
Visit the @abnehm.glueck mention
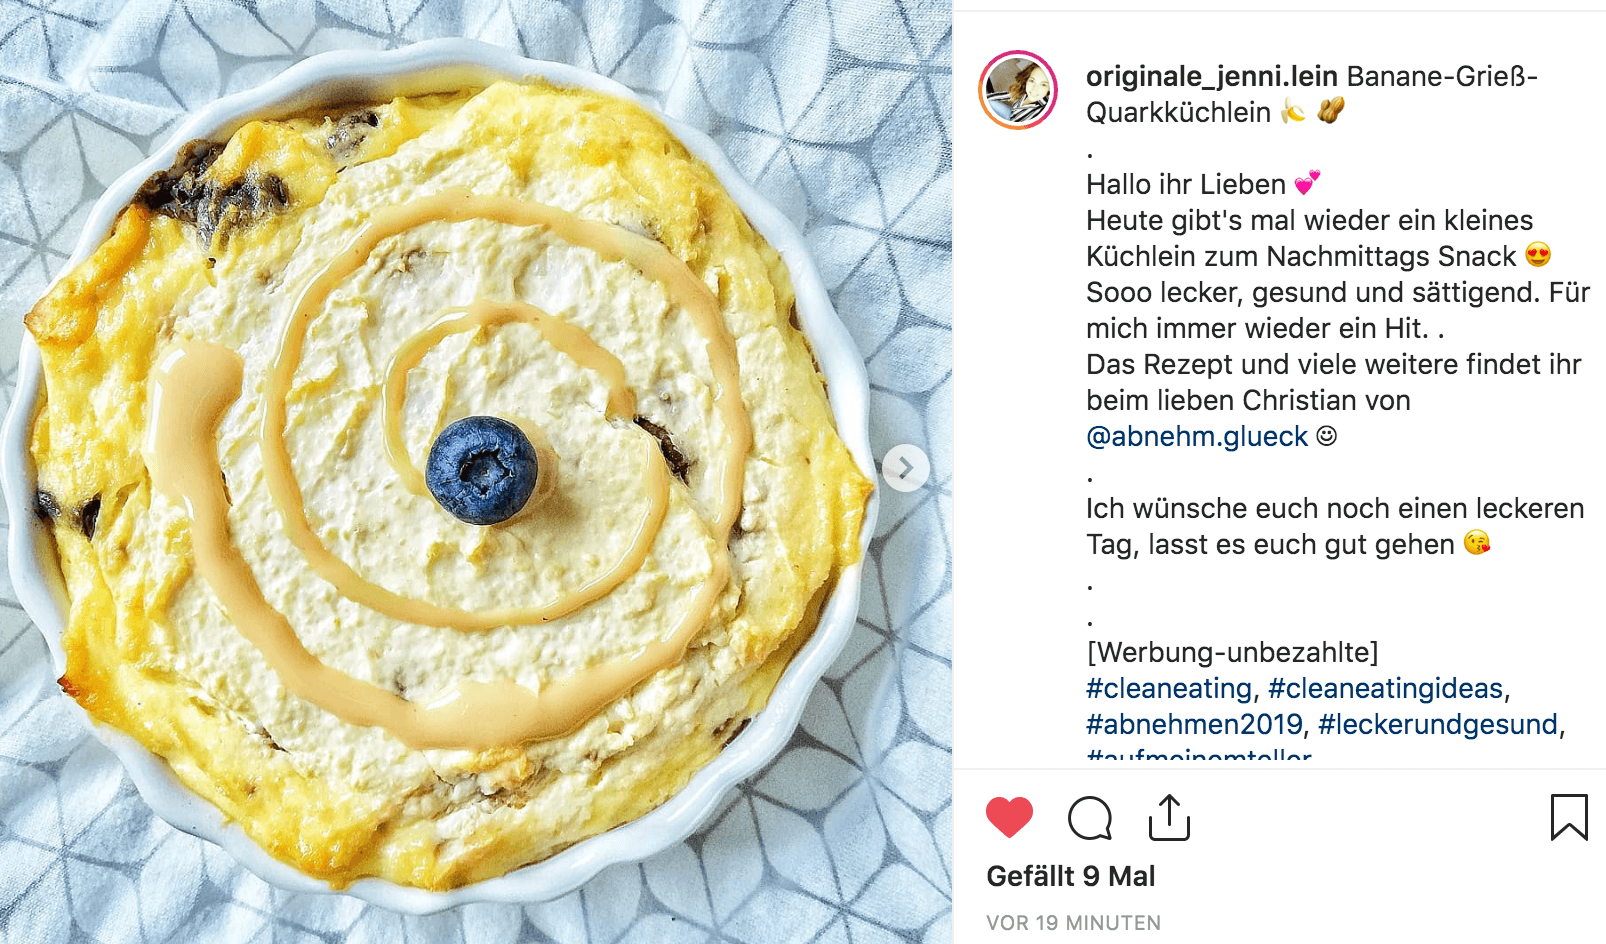click(1197, 436)
